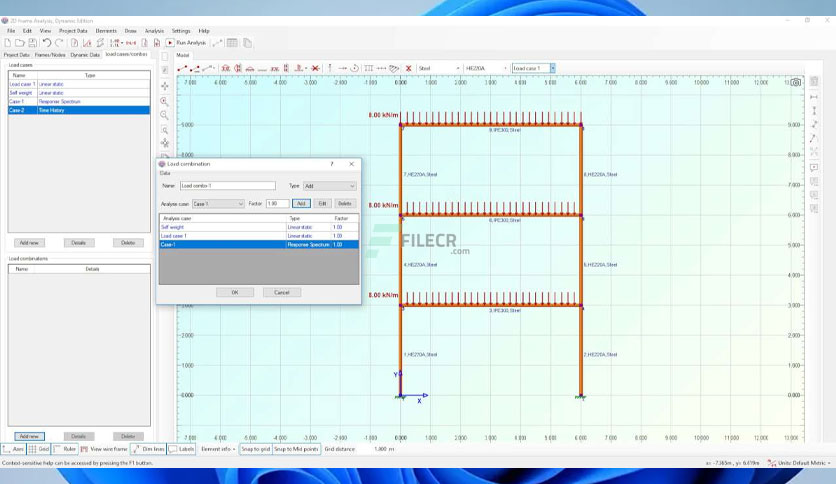Click the Delete button in Load combination dialog

click(344, 204)
